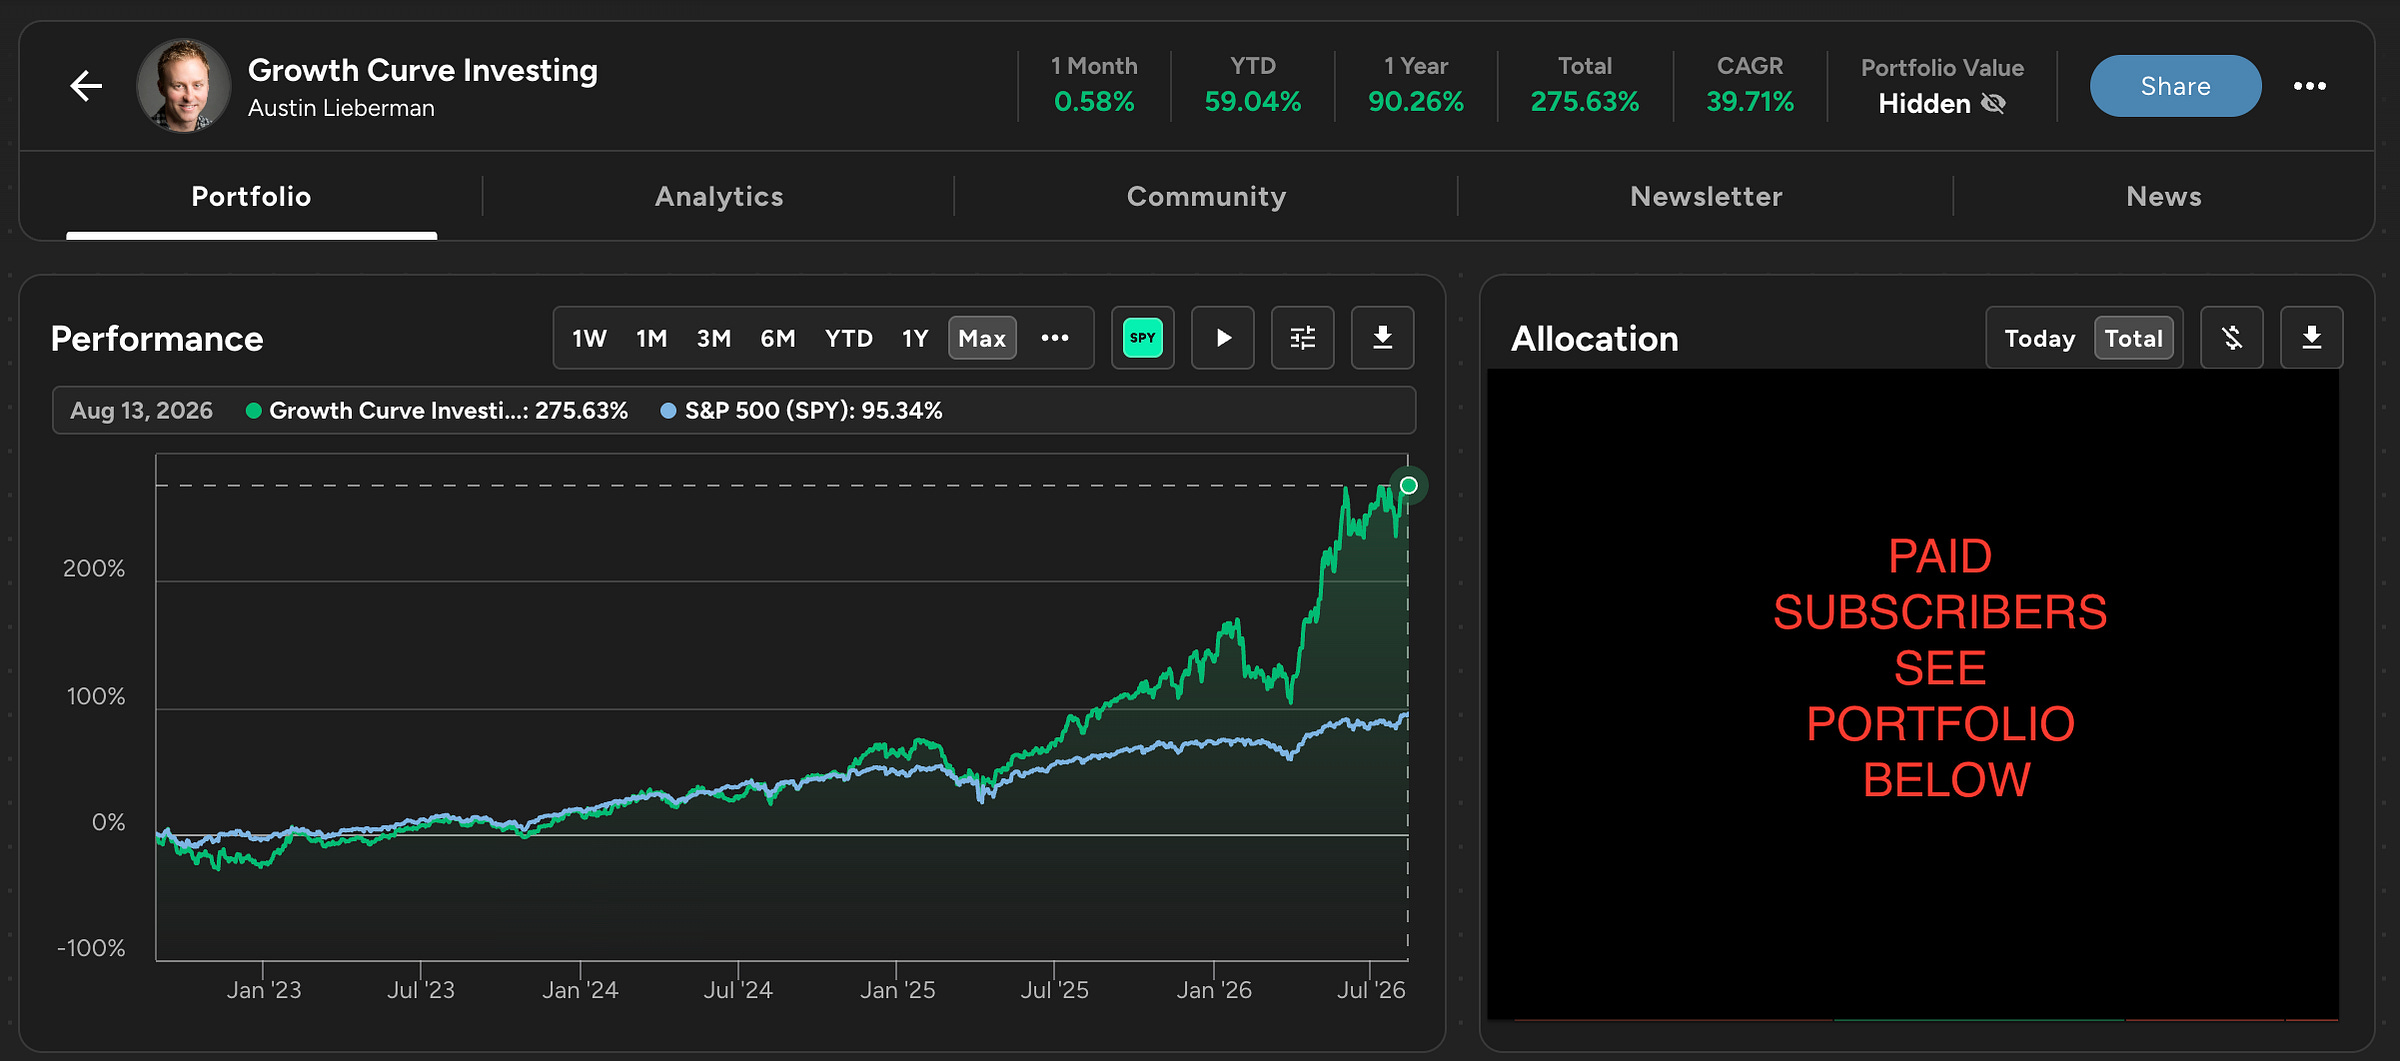Click the blue S&P 500 legend dot
The image size is (2400, 1061).
[x=668, y=411]
